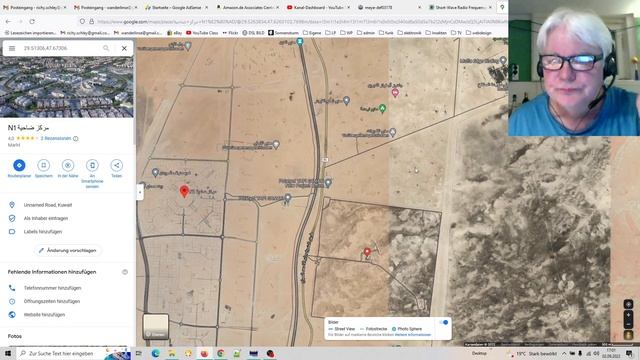Viewport: 640px width, 360px height.
Task: Click the info icon next to Fehlende Informationen
Action: coord(125,272)
